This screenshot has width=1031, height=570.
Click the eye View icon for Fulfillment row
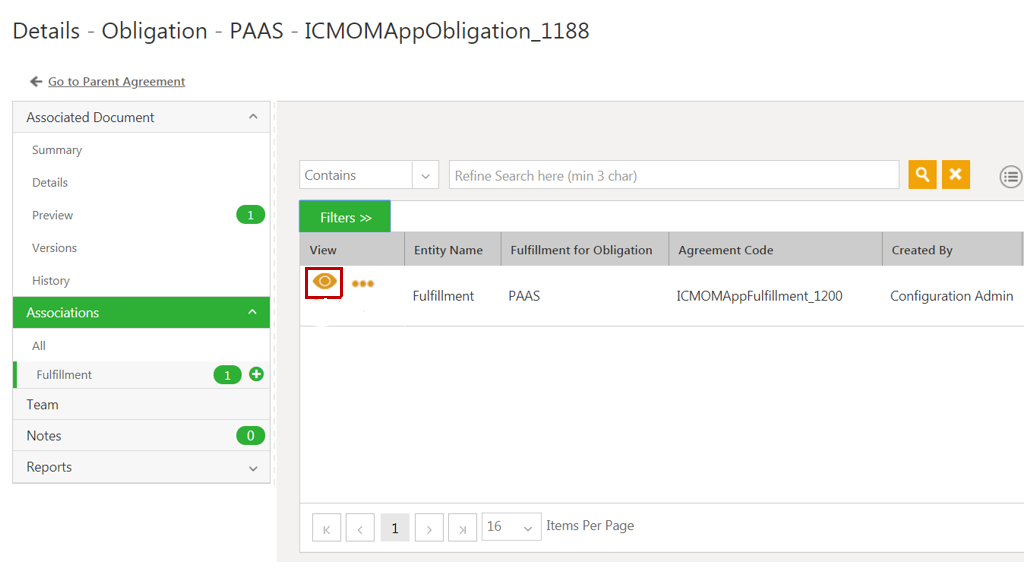[x=324, y=282]
